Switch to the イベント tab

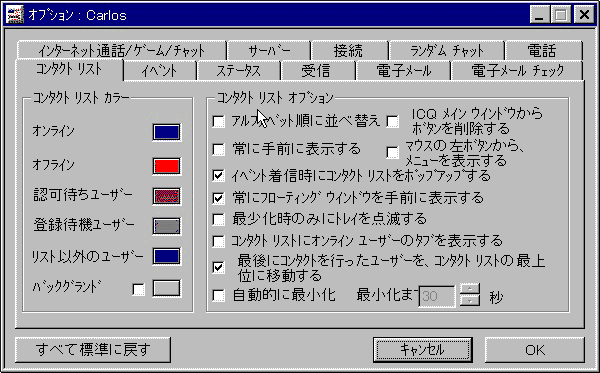pos(160,71)
